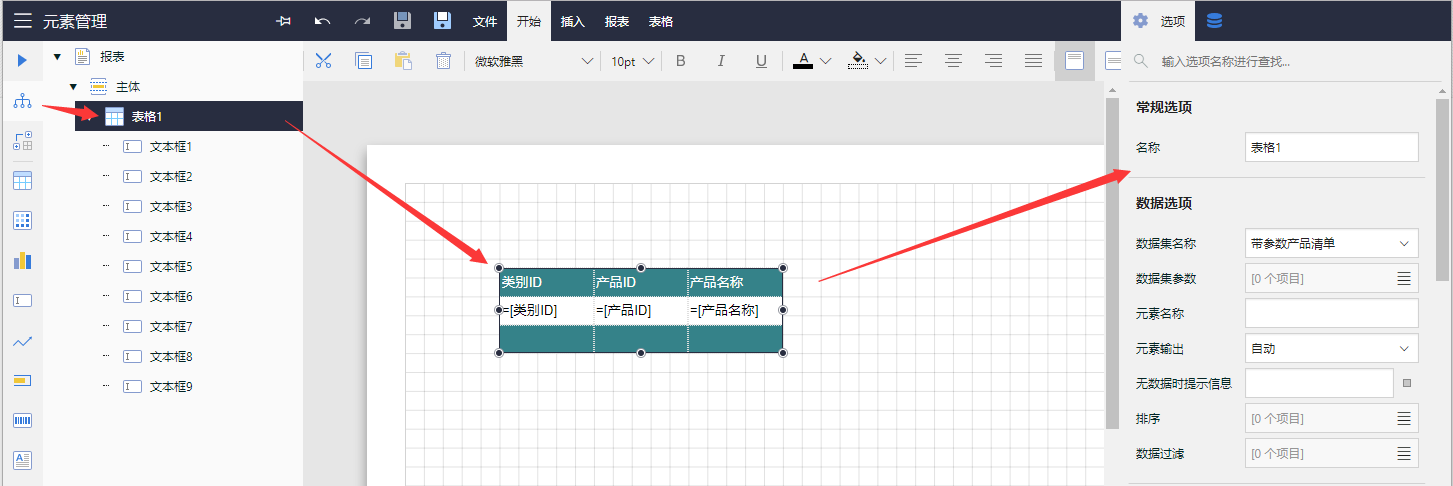Pin the 元素管理 panel
Image resolution: width=1453 pixels, height=486 pixels.
point(284,21)
